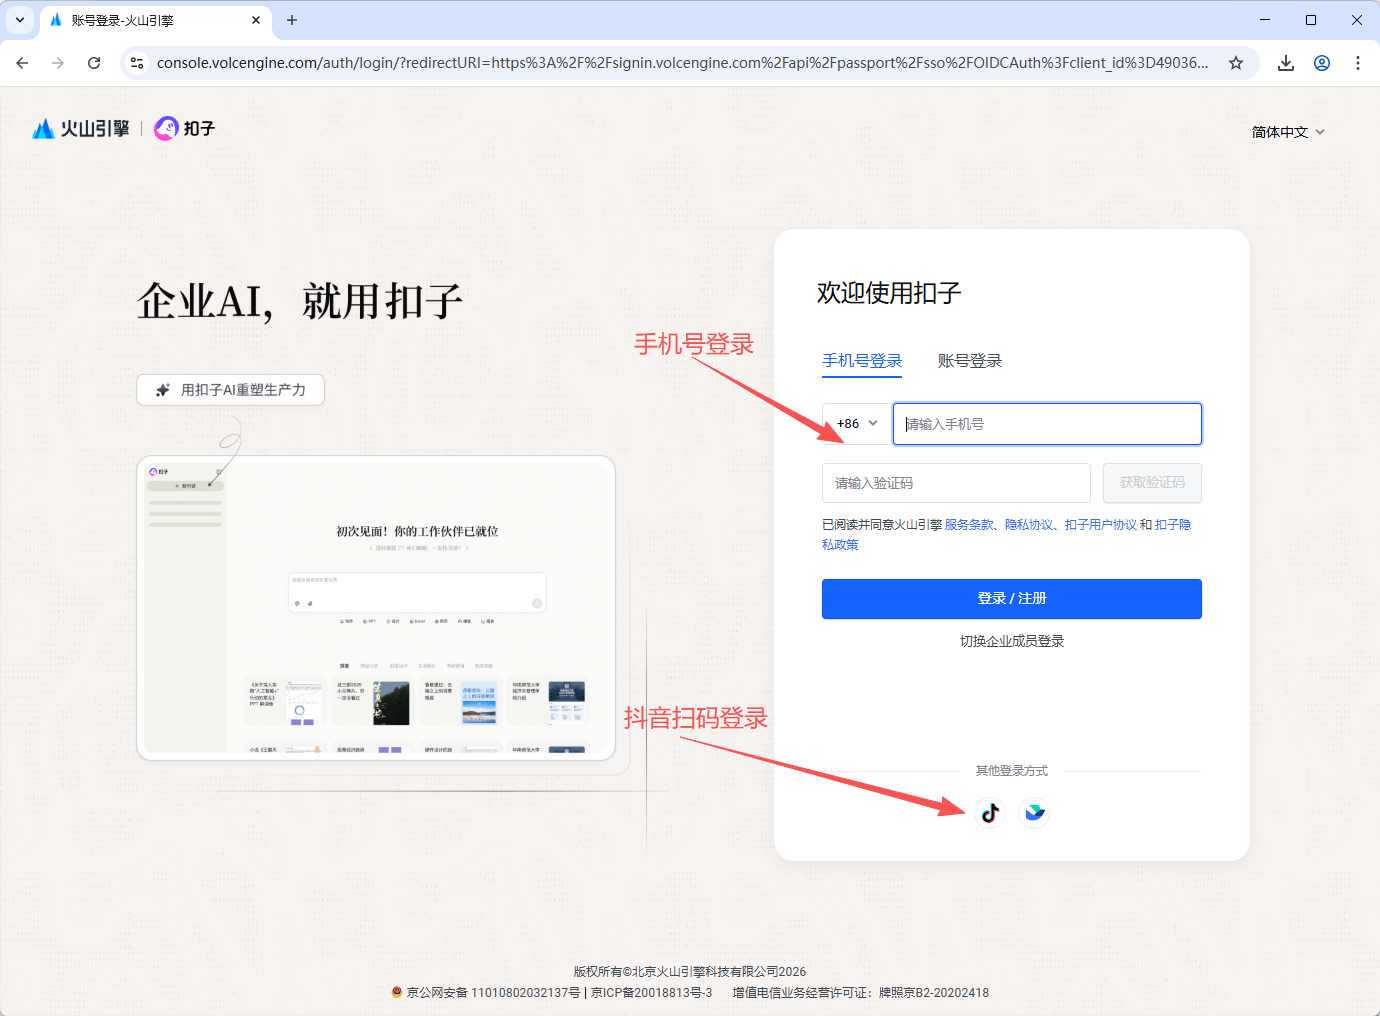Open the 简体中文 language dropdown
1380x1016 pixels.
pos(1287,132)
